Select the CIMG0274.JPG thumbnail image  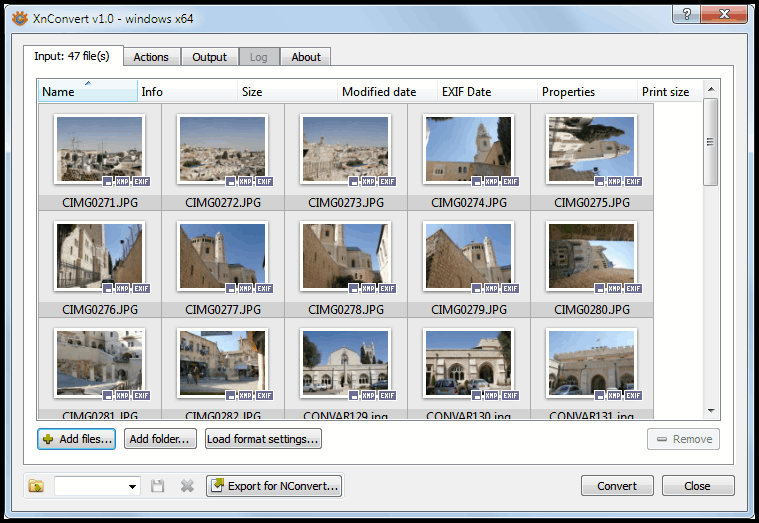point(469,149)
